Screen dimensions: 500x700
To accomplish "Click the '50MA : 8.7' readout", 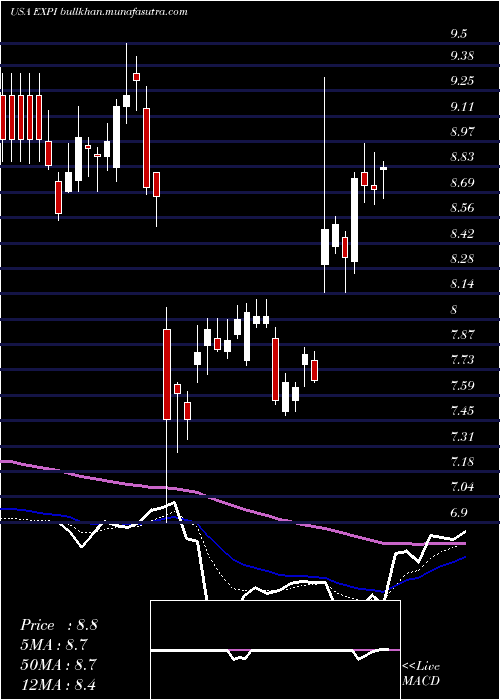I will click(59, 664).
